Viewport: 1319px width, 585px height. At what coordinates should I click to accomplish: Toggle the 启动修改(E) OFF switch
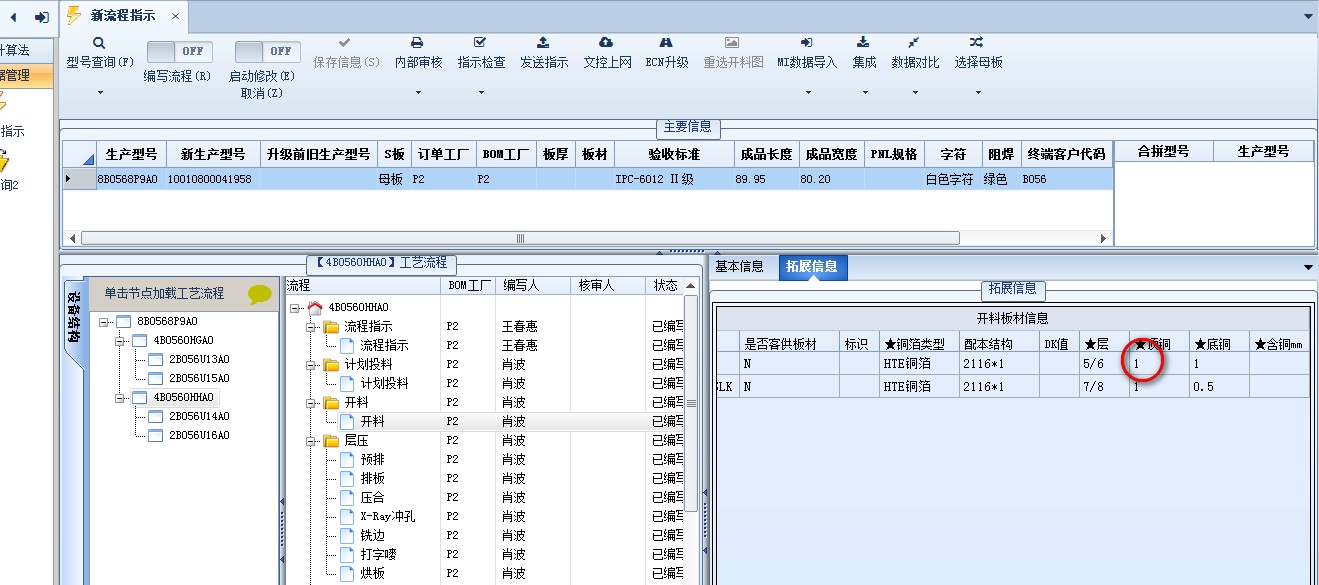267,51
